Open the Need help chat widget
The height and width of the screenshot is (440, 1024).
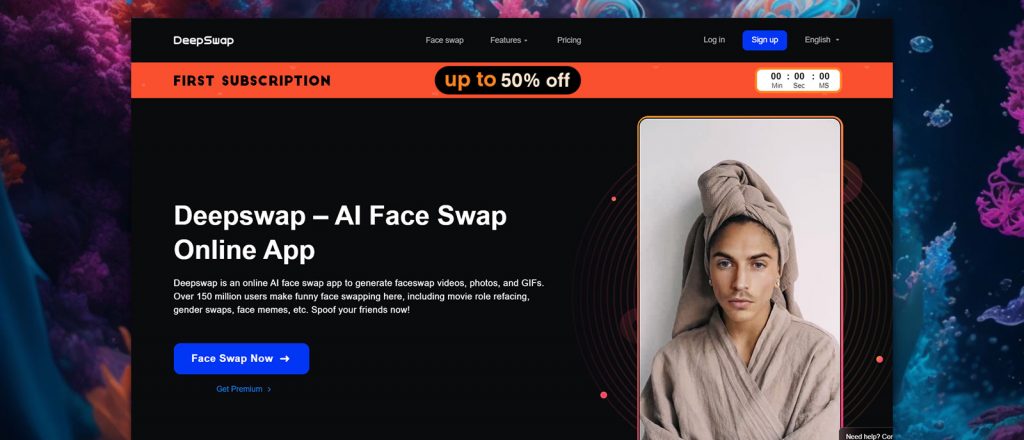pos(868,435)
